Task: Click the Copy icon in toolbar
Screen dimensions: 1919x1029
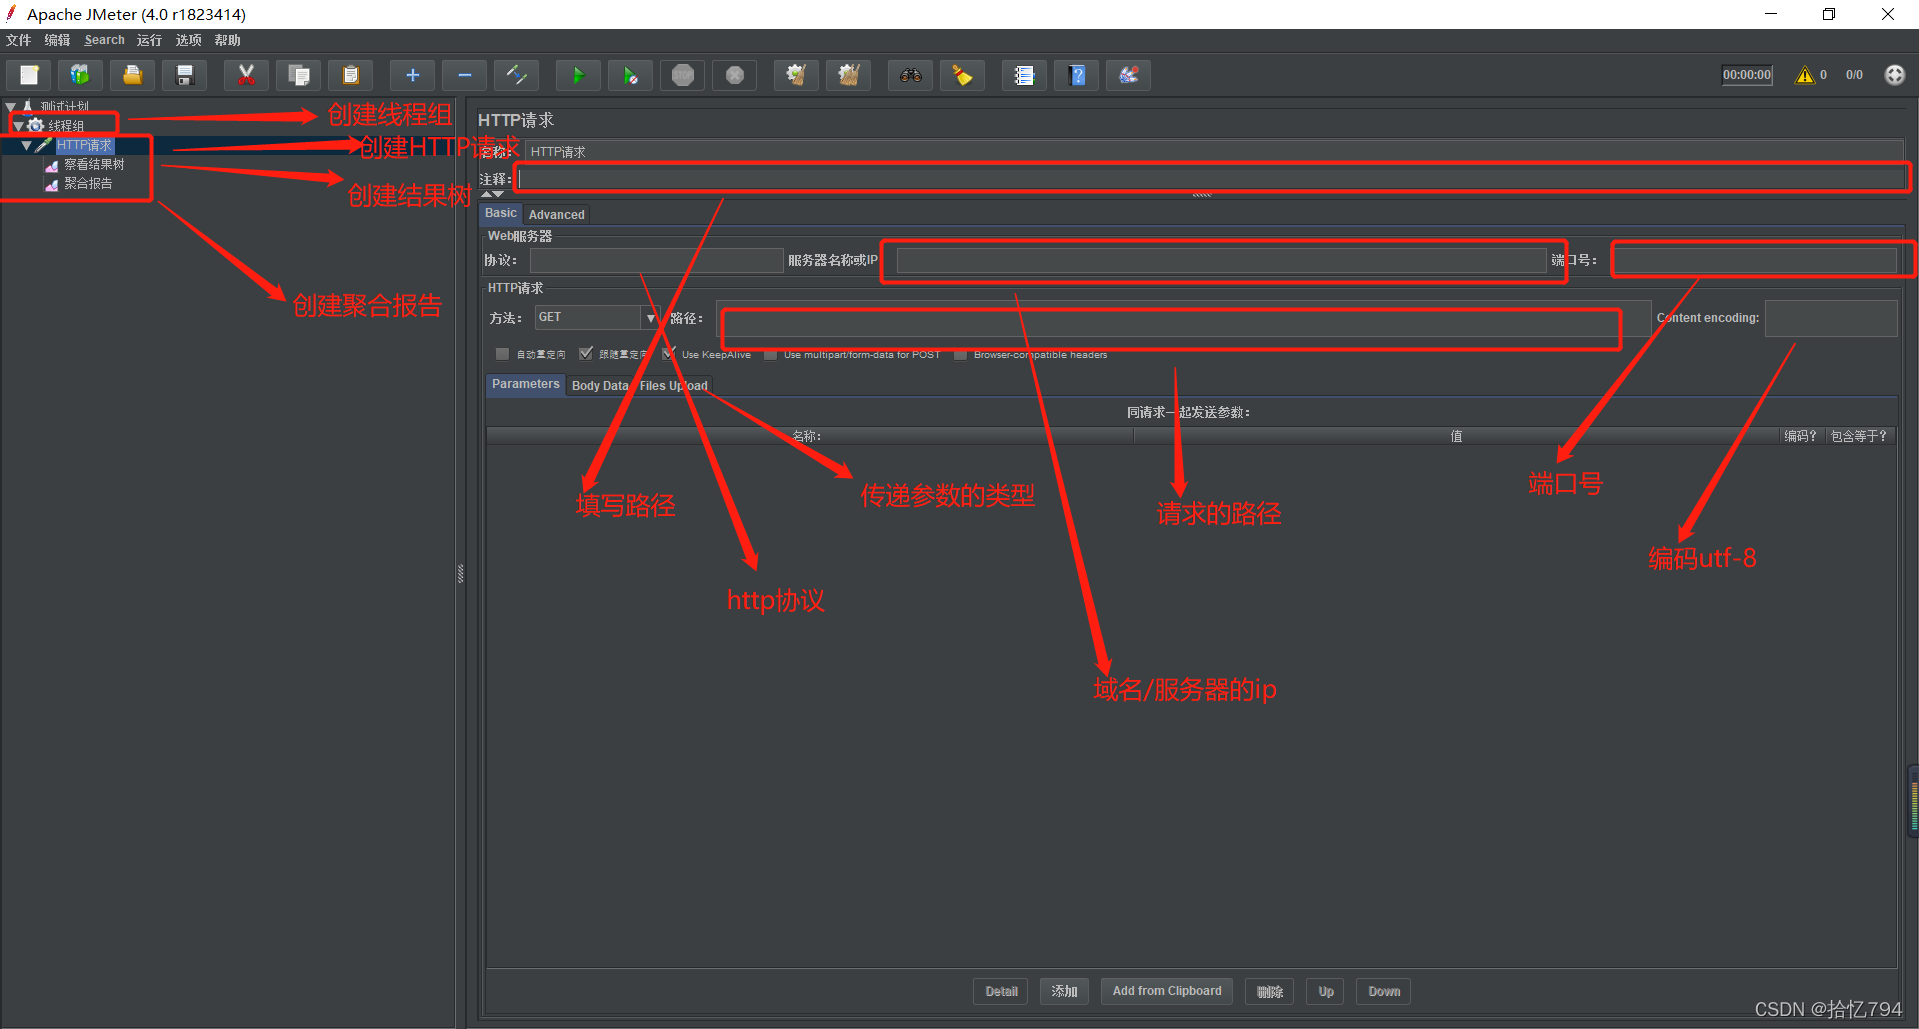Action: pos(298,75)
